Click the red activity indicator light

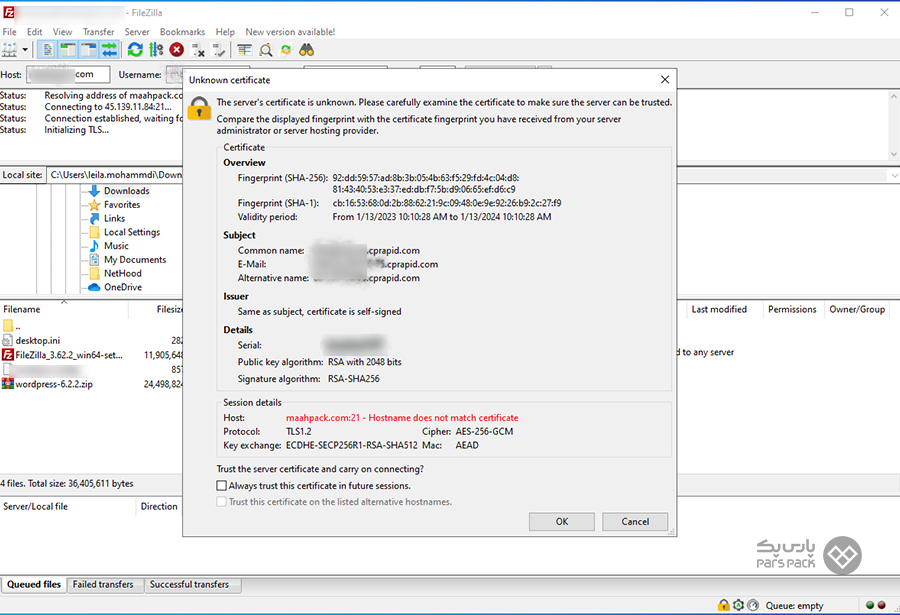pyautogui.click(x=882, y=605)
